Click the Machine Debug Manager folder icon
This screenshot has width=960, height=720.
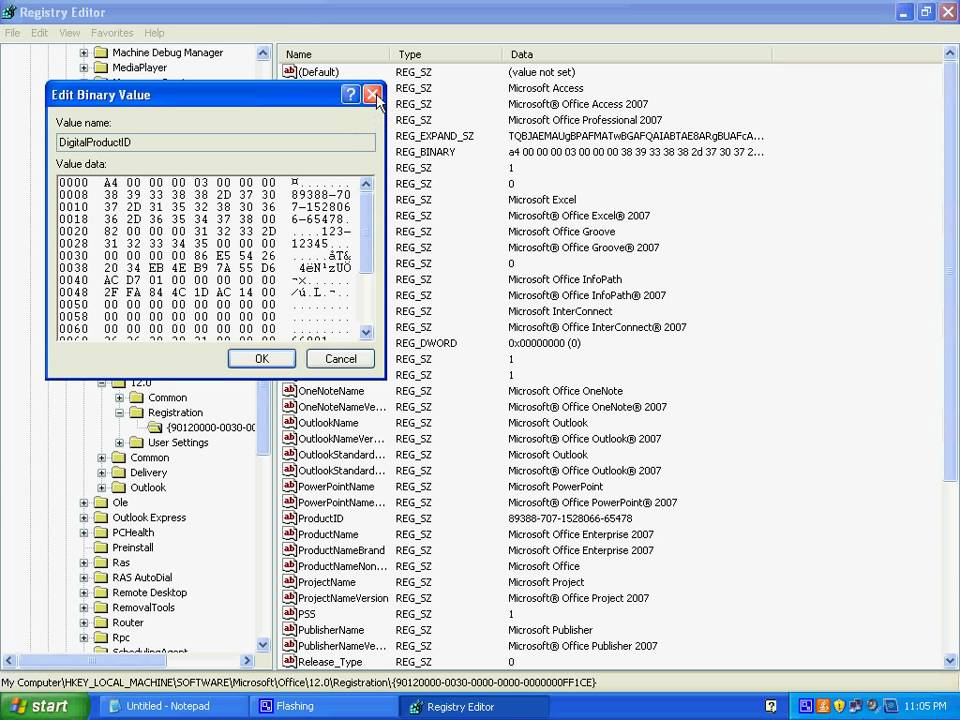(x=101, y=53)
